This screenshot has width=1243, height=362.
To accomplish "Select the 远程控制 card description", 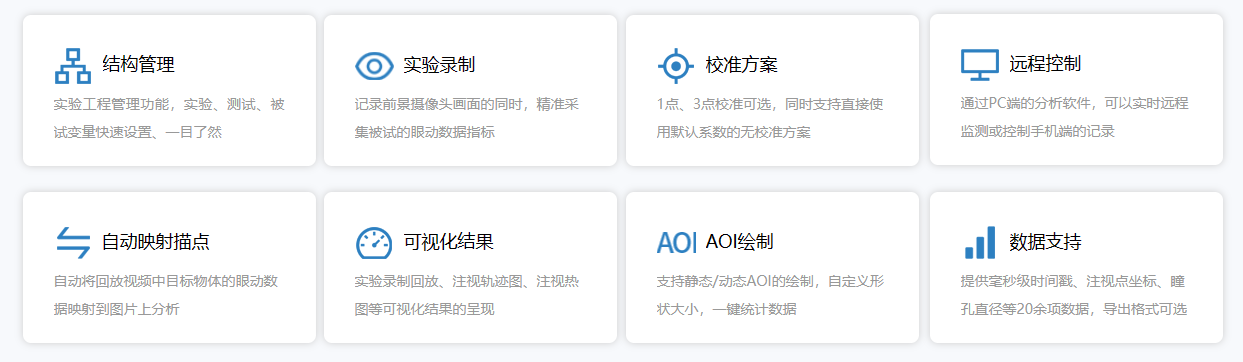I will point(1074,116).
